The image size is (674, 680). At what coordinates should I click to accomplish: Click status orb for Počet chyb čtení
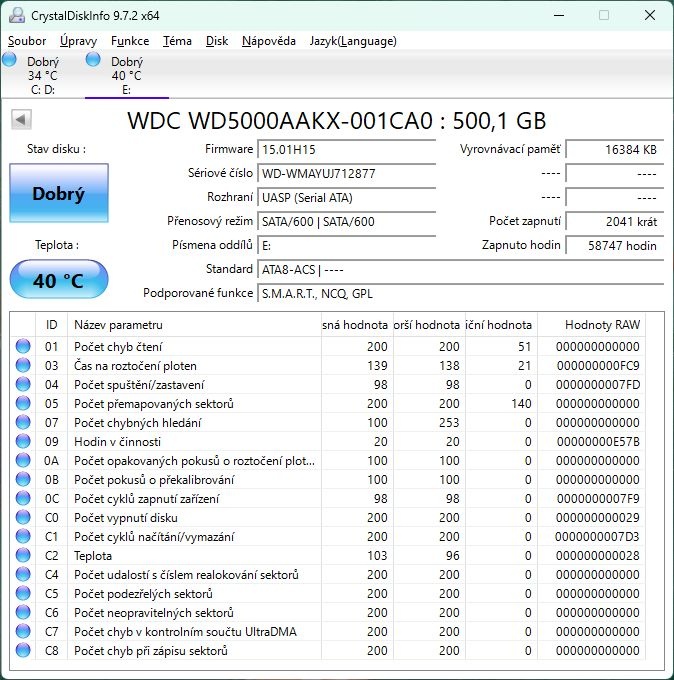23,347
